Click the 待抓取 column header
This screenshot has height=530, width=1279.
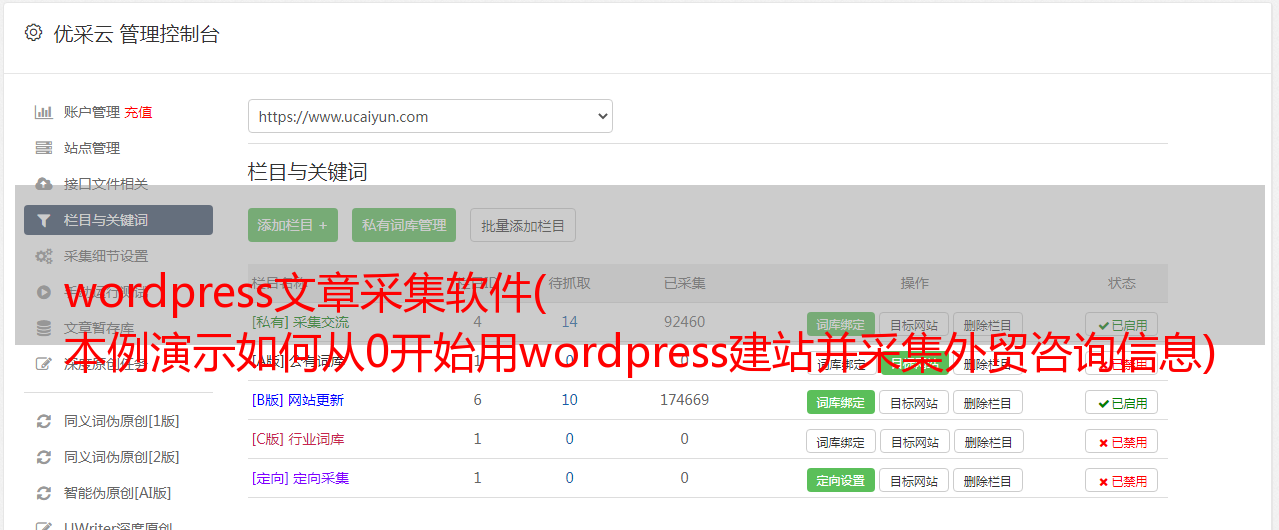pos(570,283)
